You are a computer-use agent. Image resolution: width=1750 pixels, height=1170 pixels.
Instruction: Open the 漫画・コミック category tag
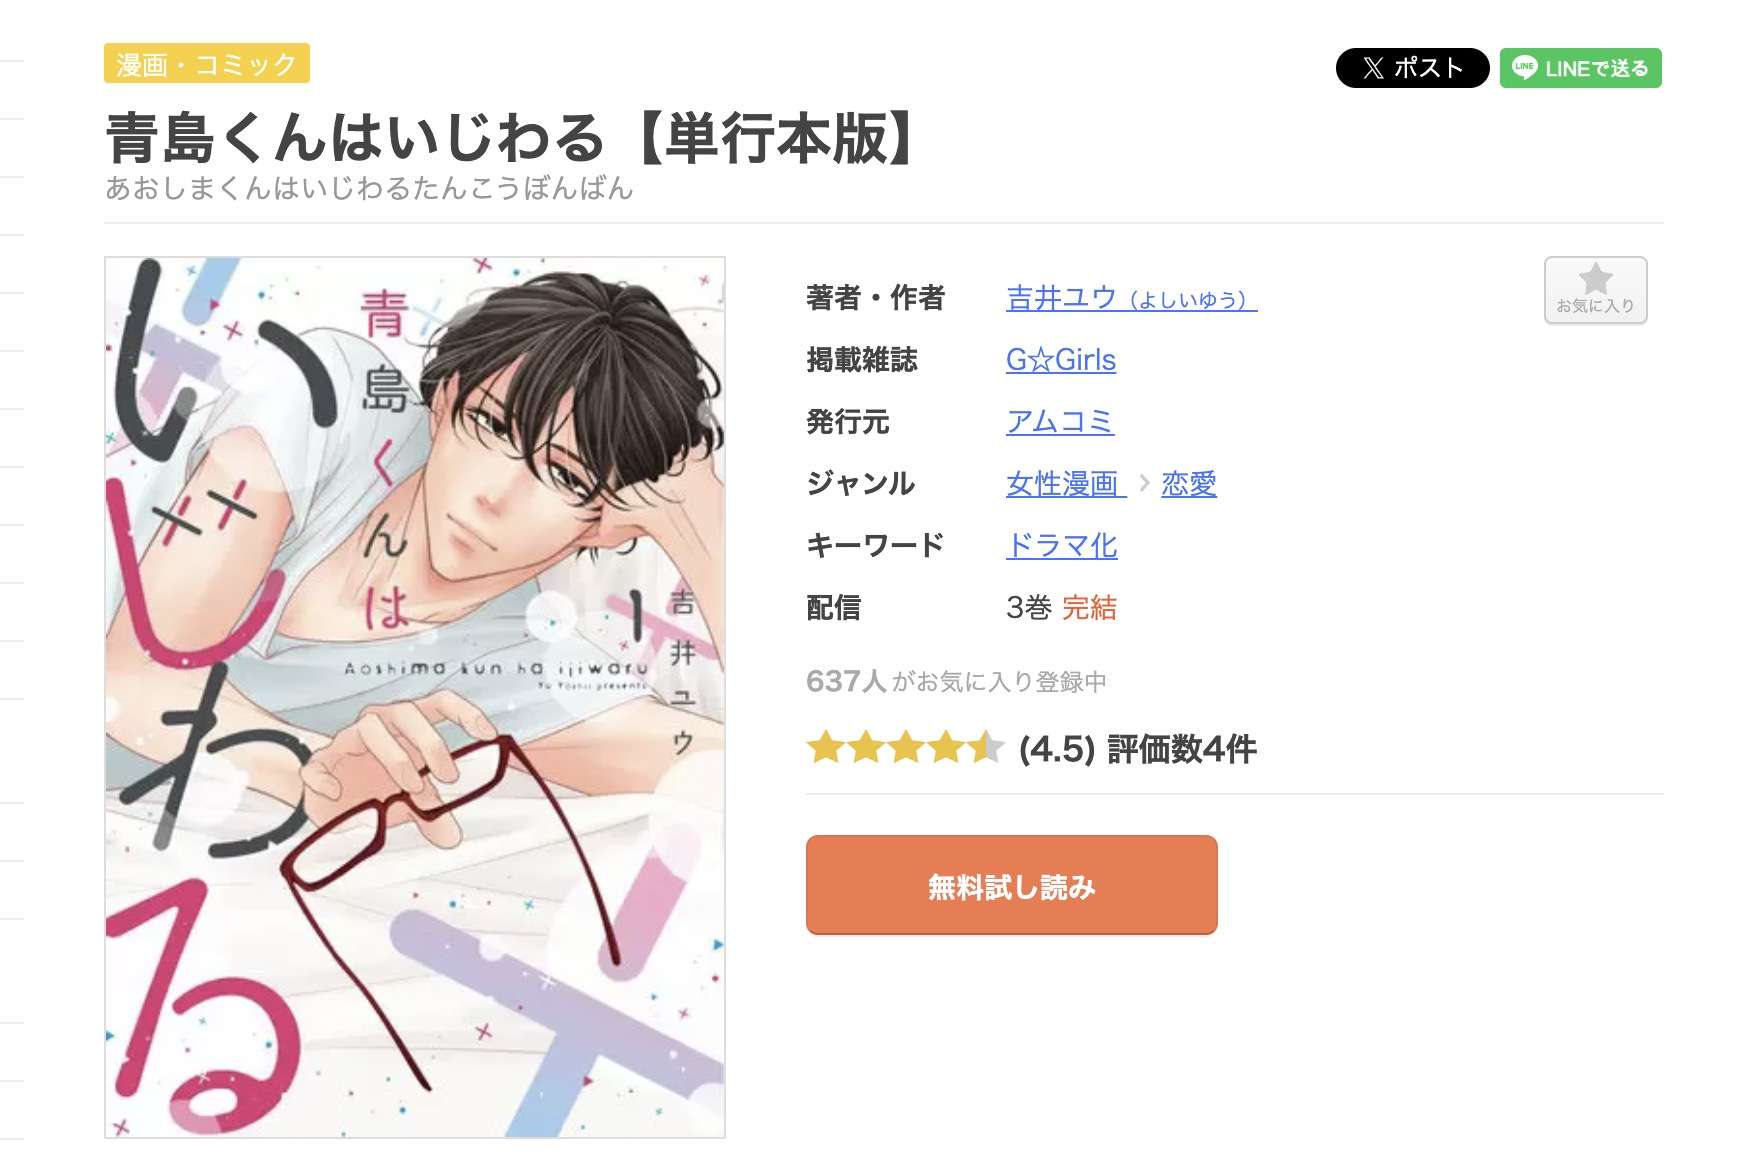pos(207,64)
